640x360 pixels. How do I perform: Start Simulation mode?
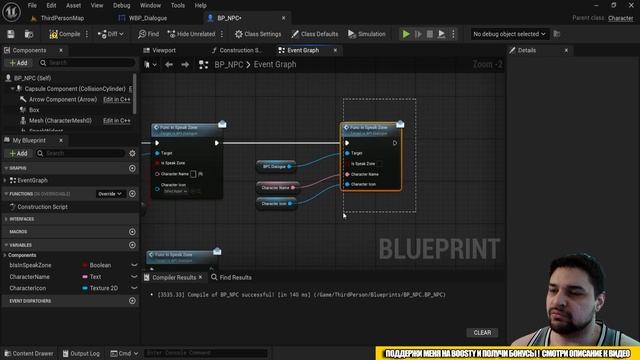[367, 34]
